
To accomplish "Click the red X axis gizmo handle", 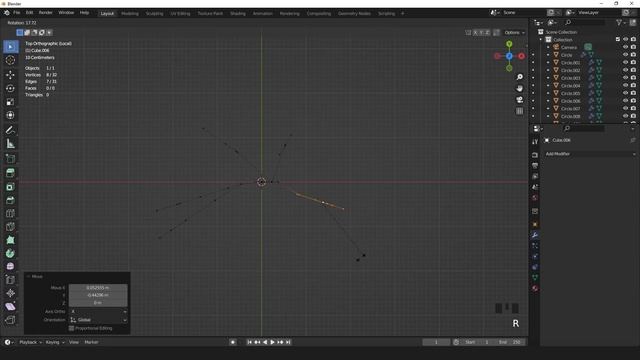I will pos(522,56).
